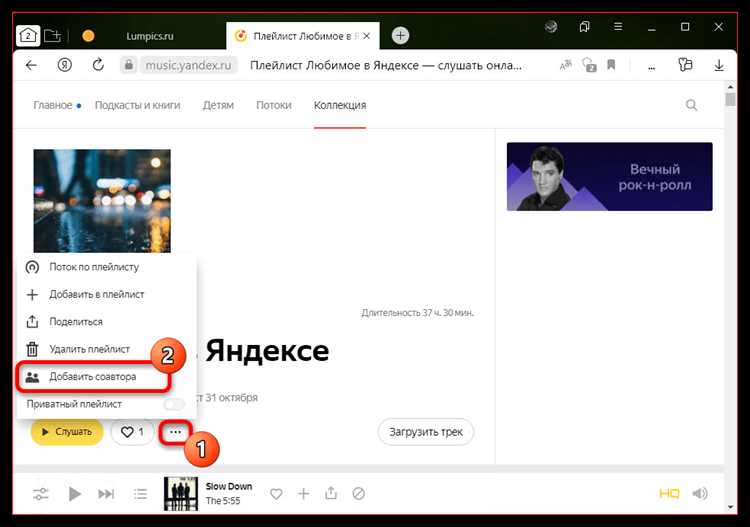Open Подкасты и книги section

(137, 105)
